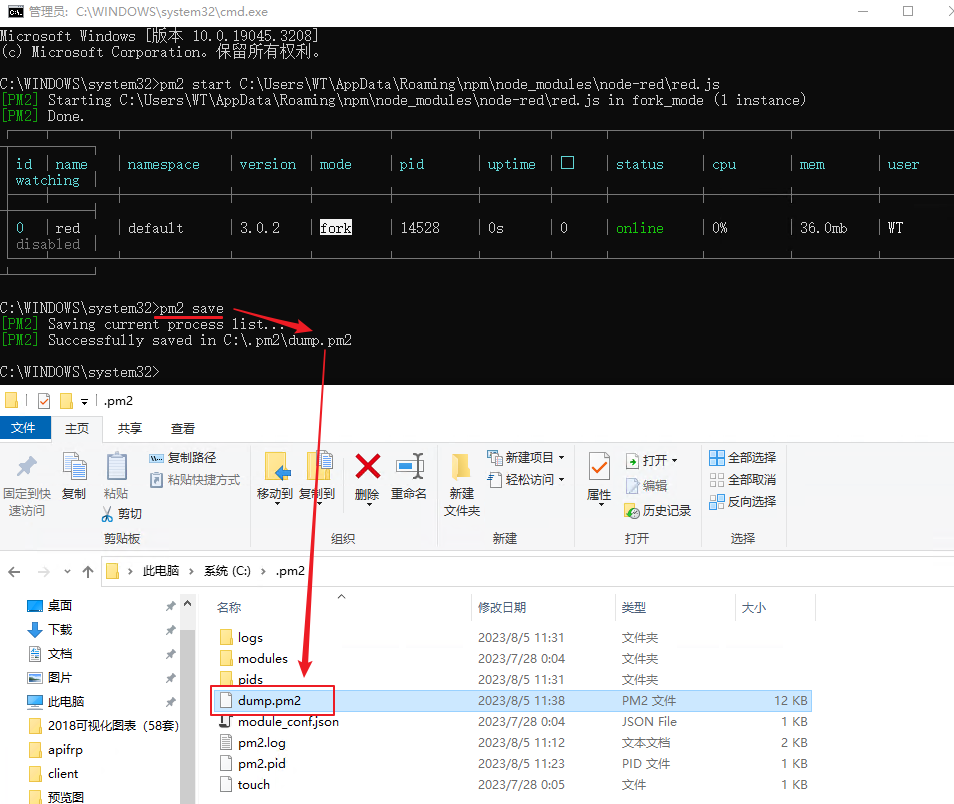Click the Pin to Quick access icon
Viewport: 954px width, 804px height.
pos(27,467)
